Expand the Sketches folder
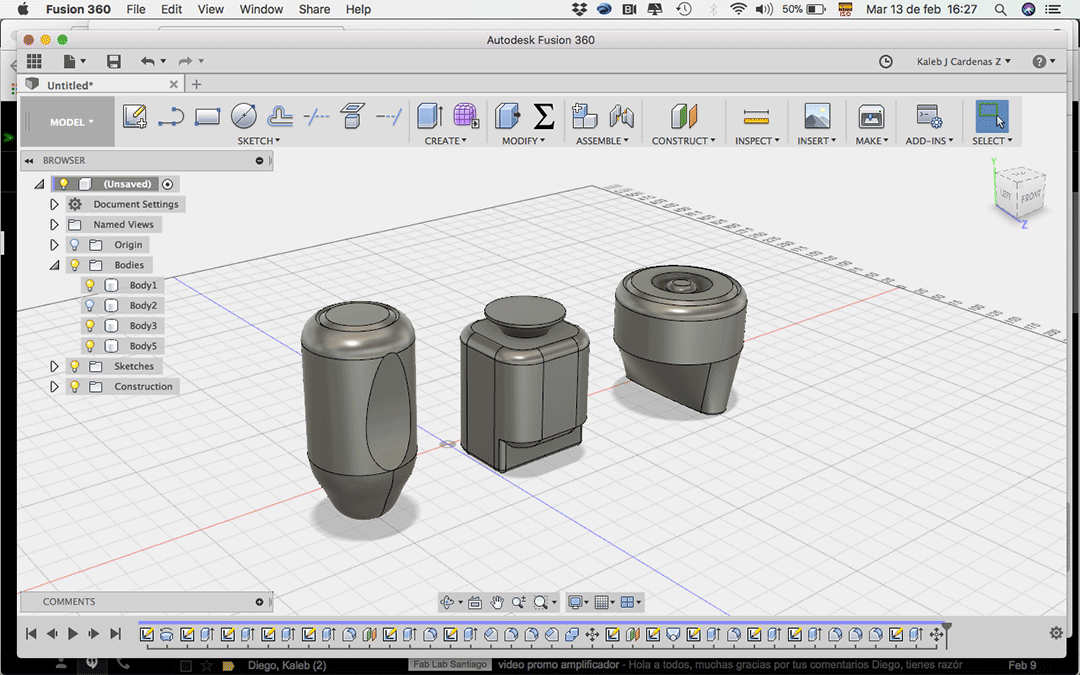 55,367
